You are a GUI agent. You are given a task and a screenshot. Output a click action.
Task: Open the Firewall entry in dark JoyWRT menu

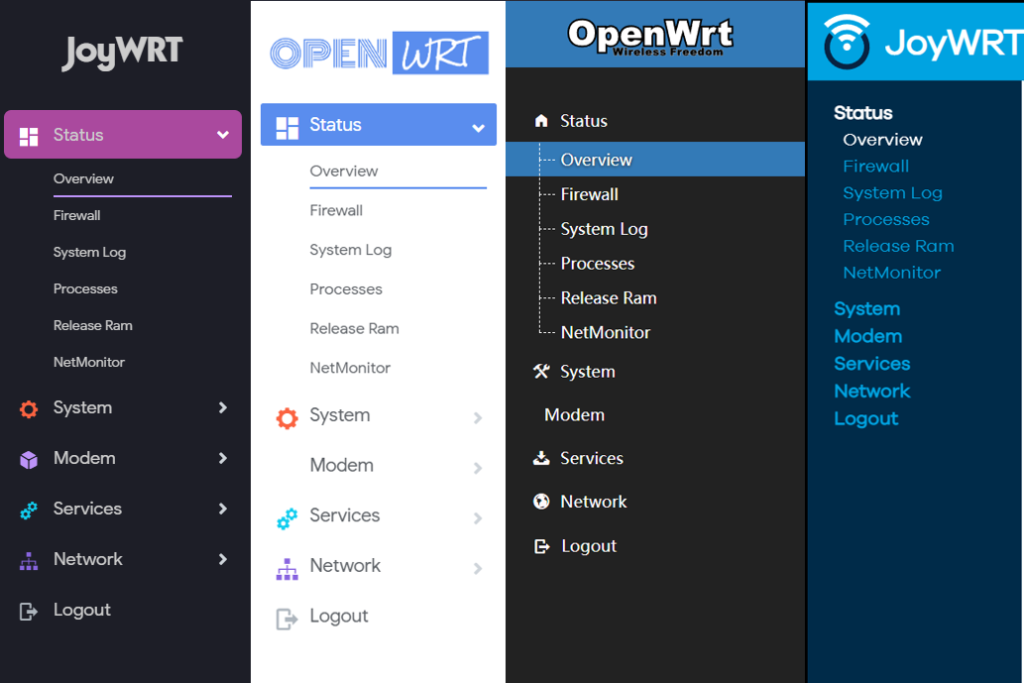pos(77,215)
